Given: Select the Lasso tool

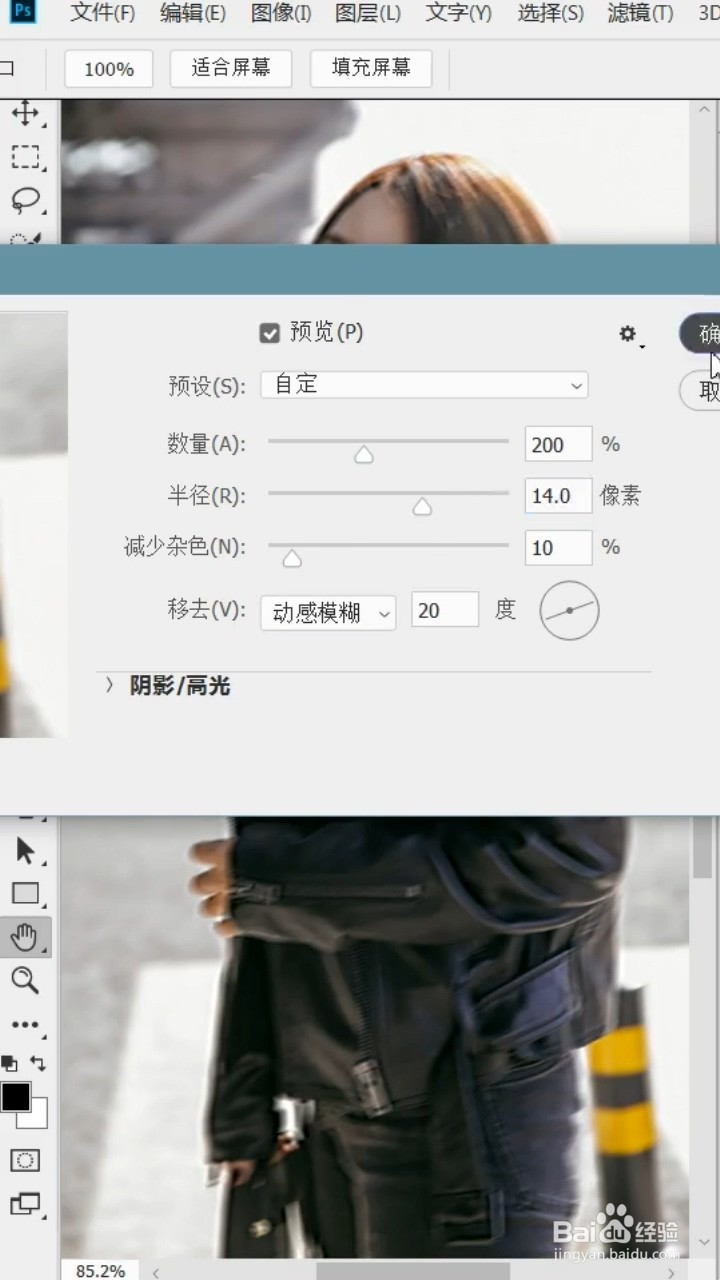Looking at the screenshot, I should coord(25,200).
